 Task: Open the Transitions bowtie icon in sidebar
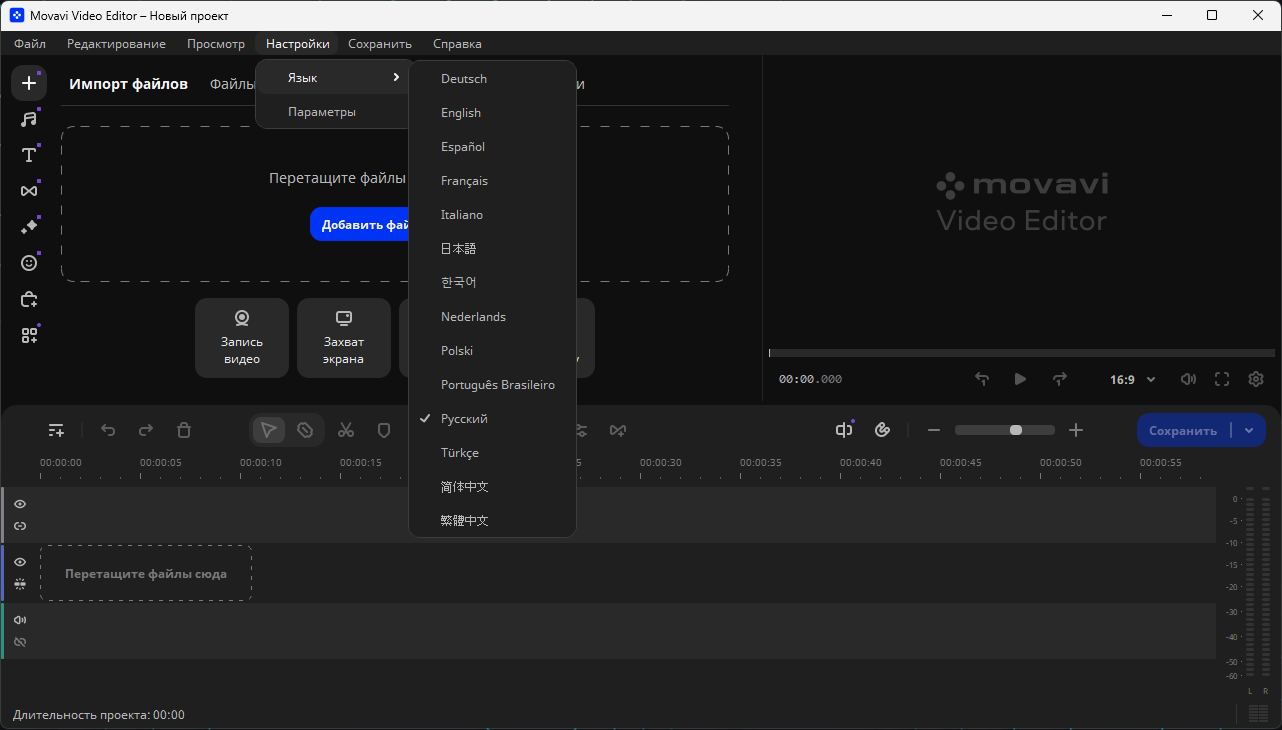pos(29,191)
